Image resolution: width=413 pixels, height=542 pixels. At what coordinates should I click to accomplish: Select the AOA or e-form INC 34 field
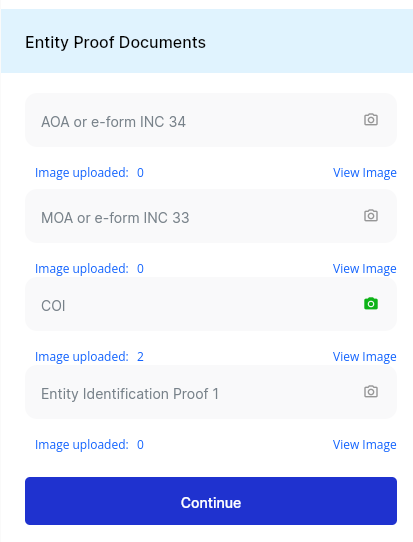pyautogui.click(x=211, y=120)
